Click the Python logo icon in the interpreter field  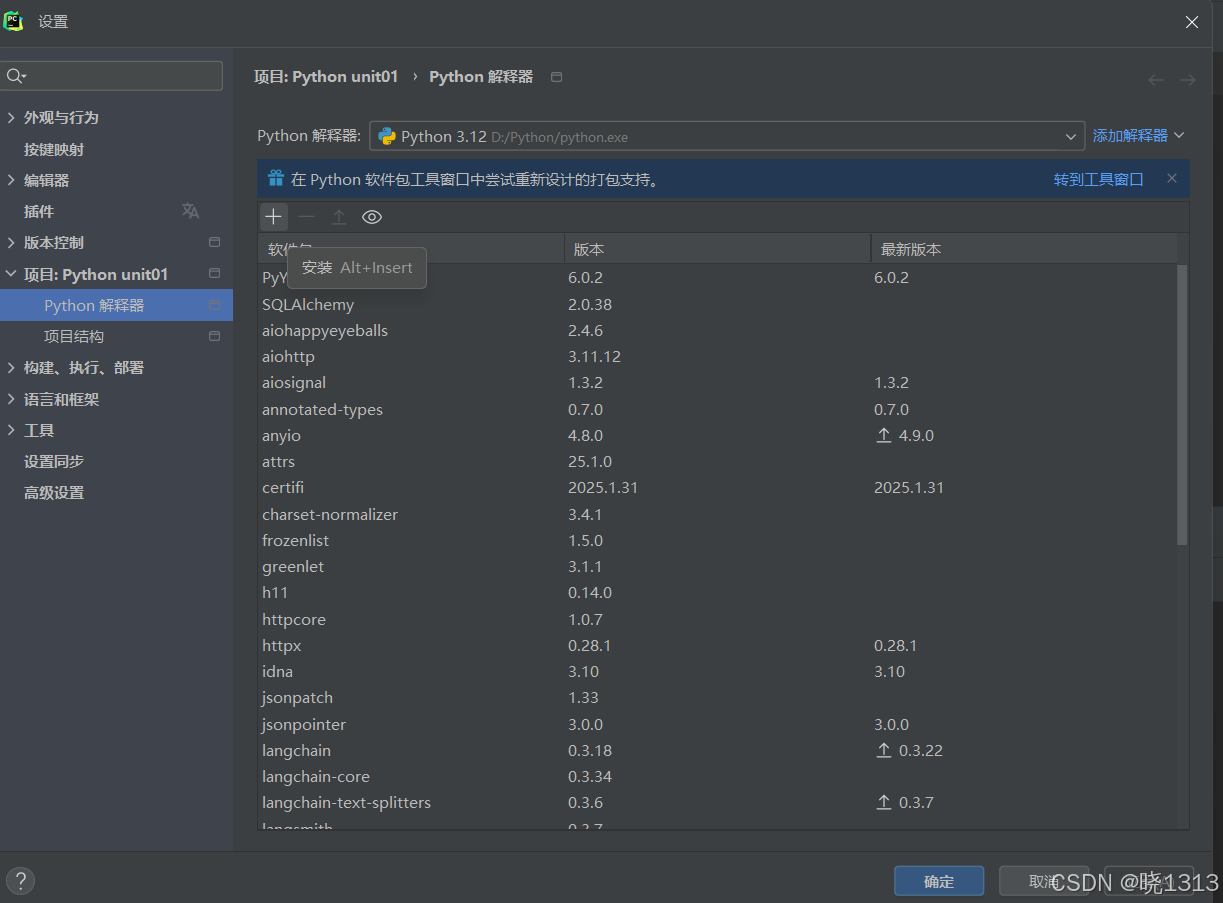(x=387, y=137)
